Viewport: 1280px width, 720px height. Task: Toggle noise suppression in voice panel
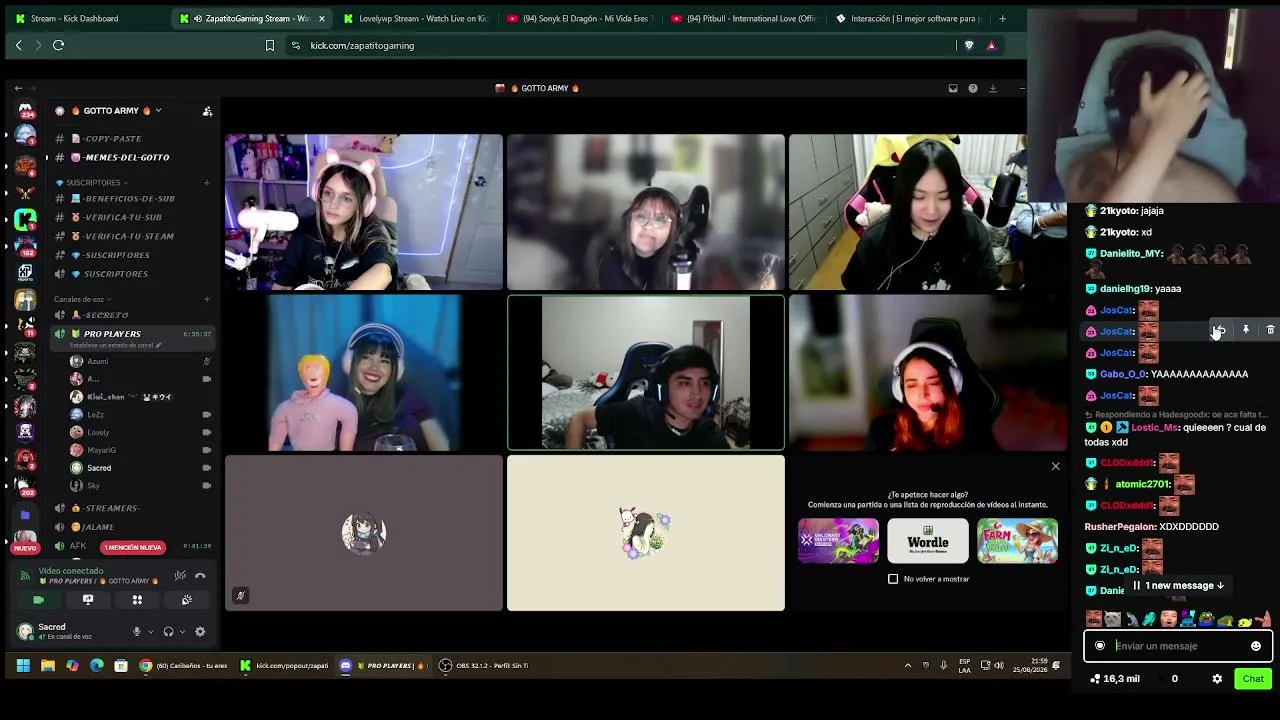180,575
